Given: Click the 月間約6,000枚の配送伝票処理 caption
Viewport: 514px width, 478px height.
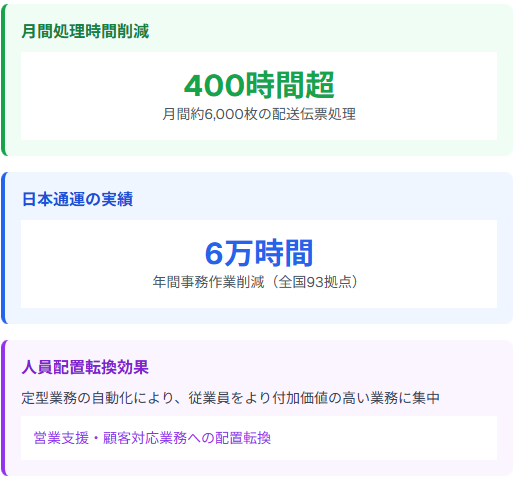Looking at the screenshot, I should click(259, 114).
